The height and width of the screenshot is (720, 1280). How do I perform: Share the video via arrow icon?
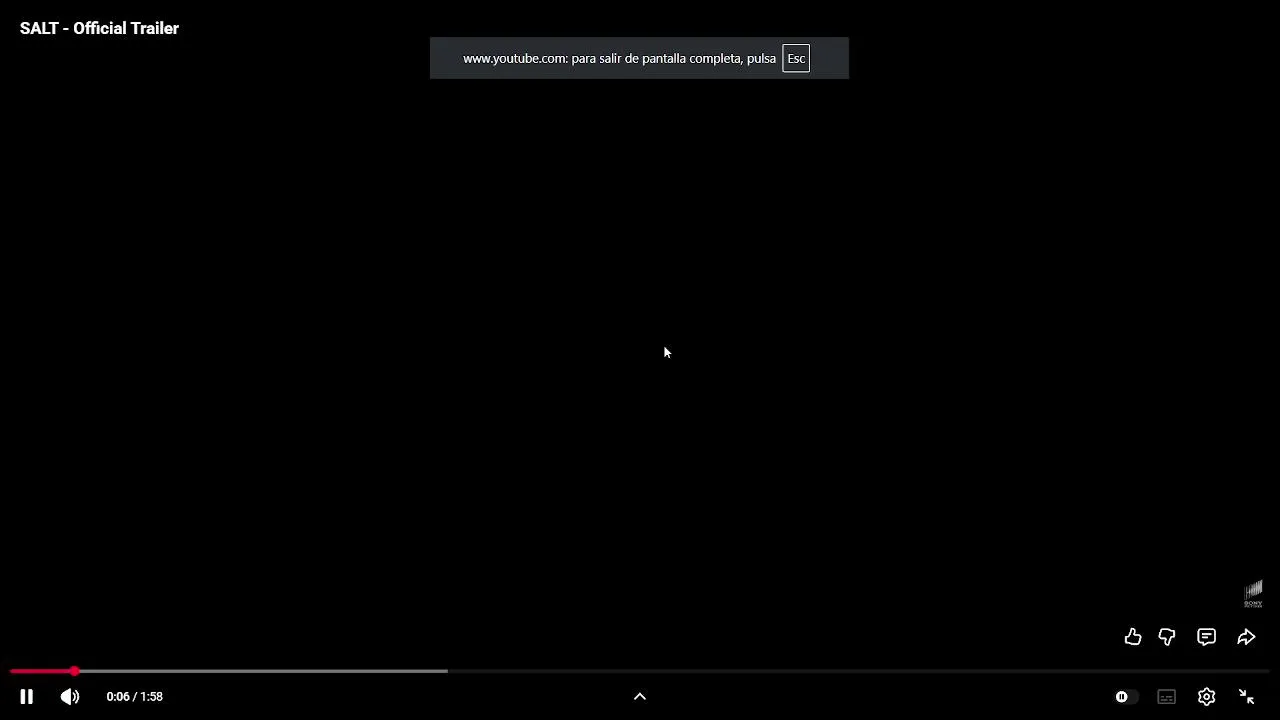point(1246,637)
